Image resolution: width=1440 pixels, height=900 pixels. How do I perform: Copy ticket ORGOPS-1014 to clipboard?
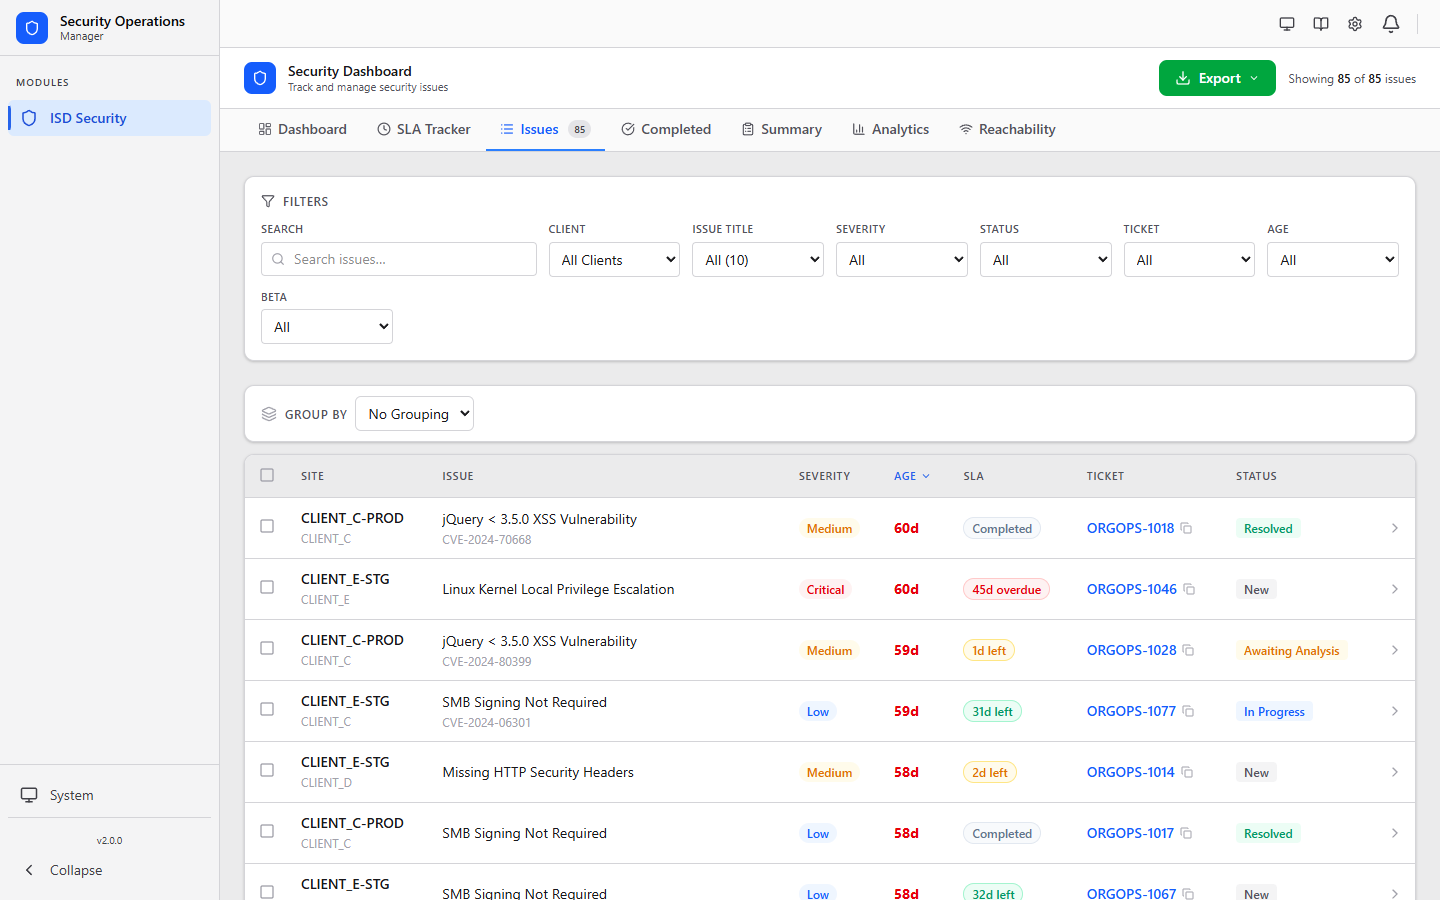(x=1187, y=772)
